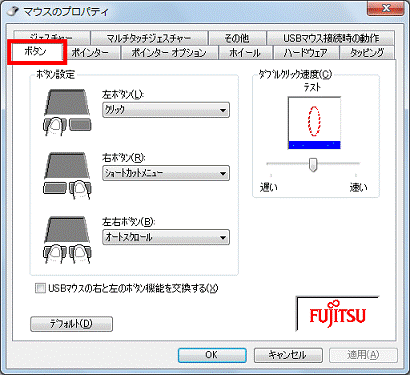Switch to the ボタン tab
Image resolution: width=410 pixels, height=375 pixels.
(35, 52)
